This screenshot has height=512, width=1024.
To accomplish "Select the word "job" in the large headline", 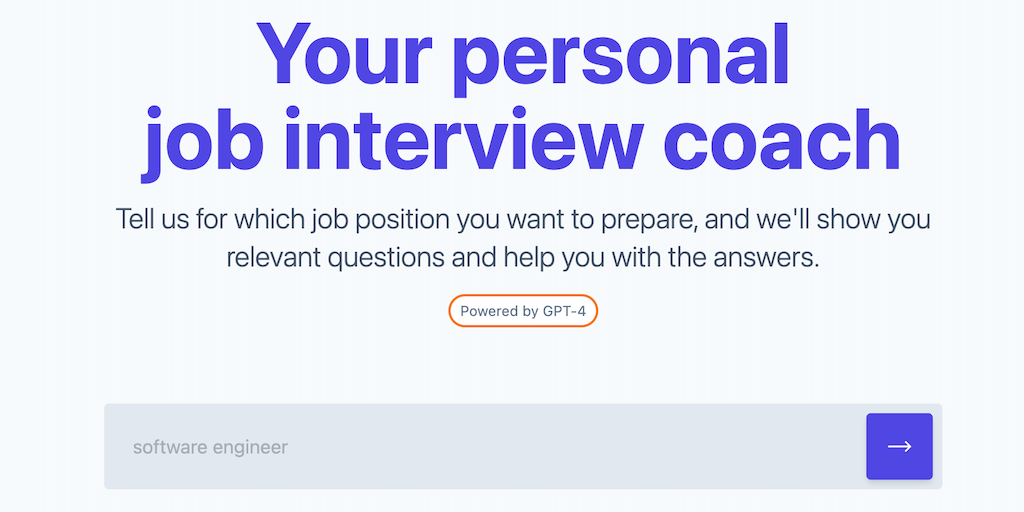I will coord(200,140).
